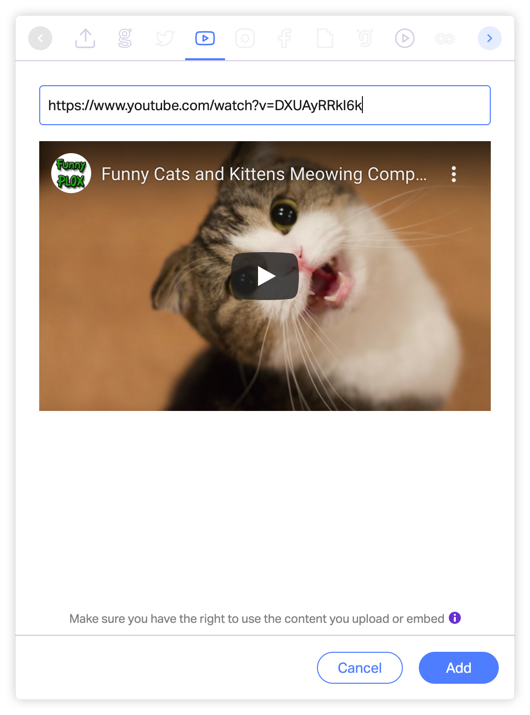
Task: Open the spiral logo source tab
Action: pos(365,38)
